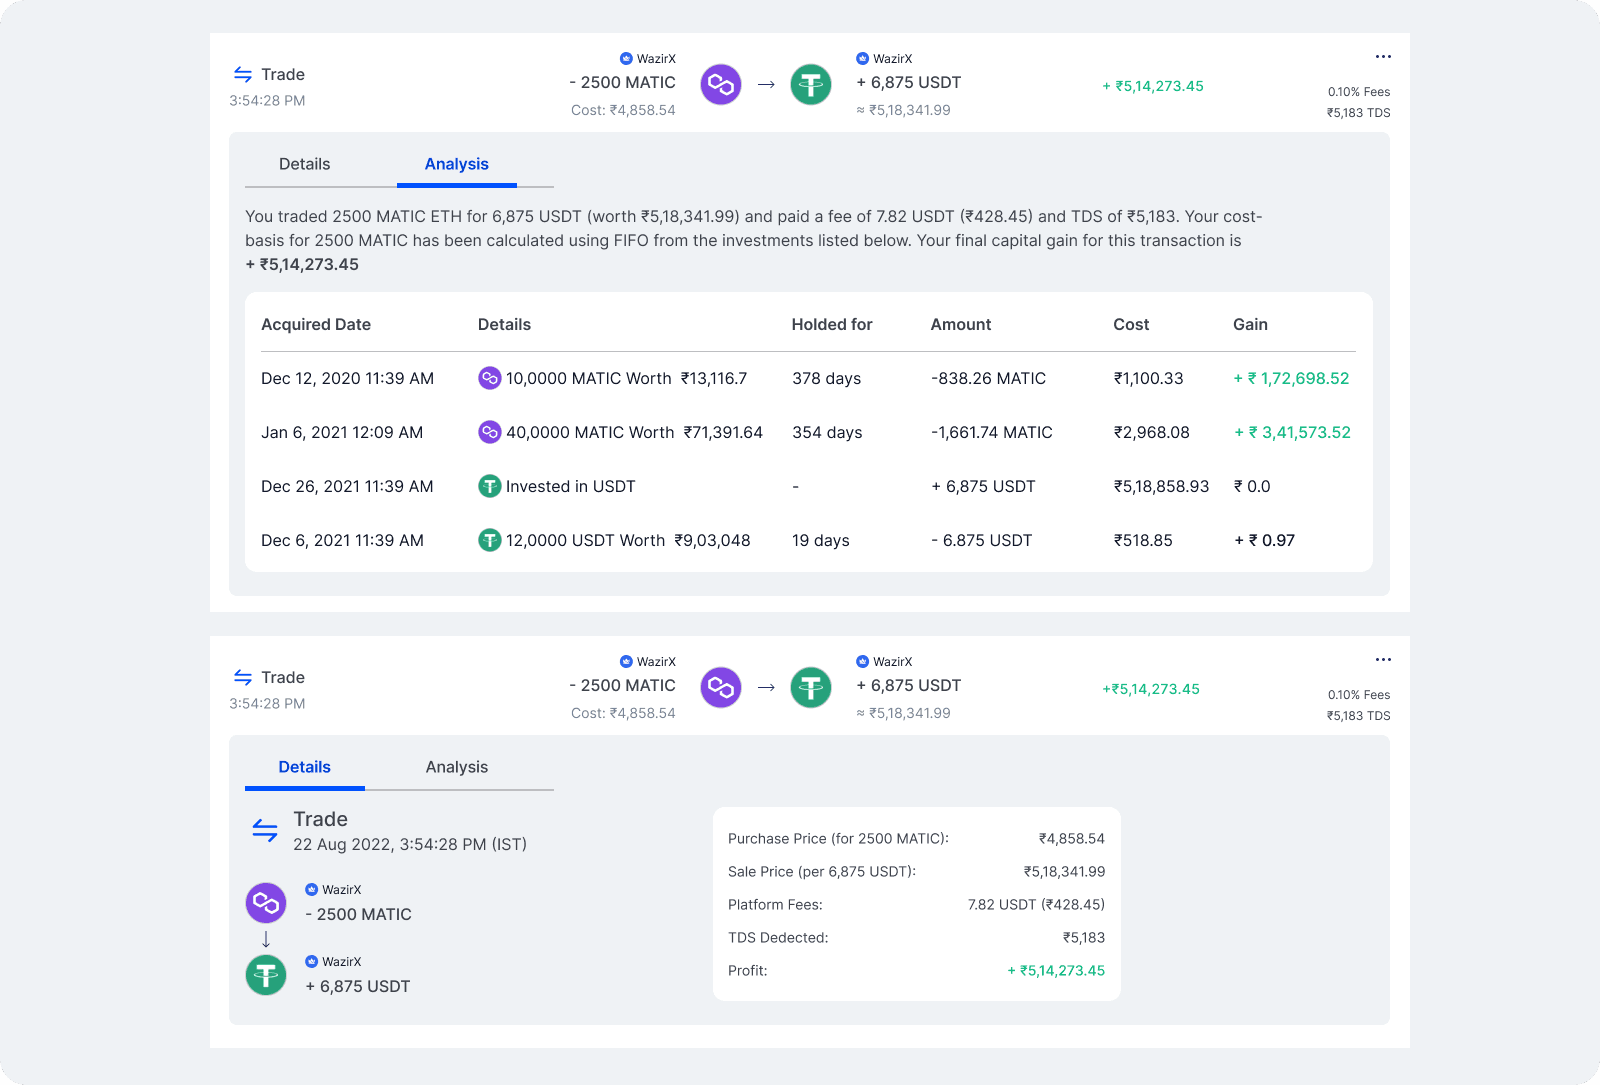This screenshot has width=1600, height=1085.
Task: Click the 378 days holding period cell
Action: [x=826, y=378]
